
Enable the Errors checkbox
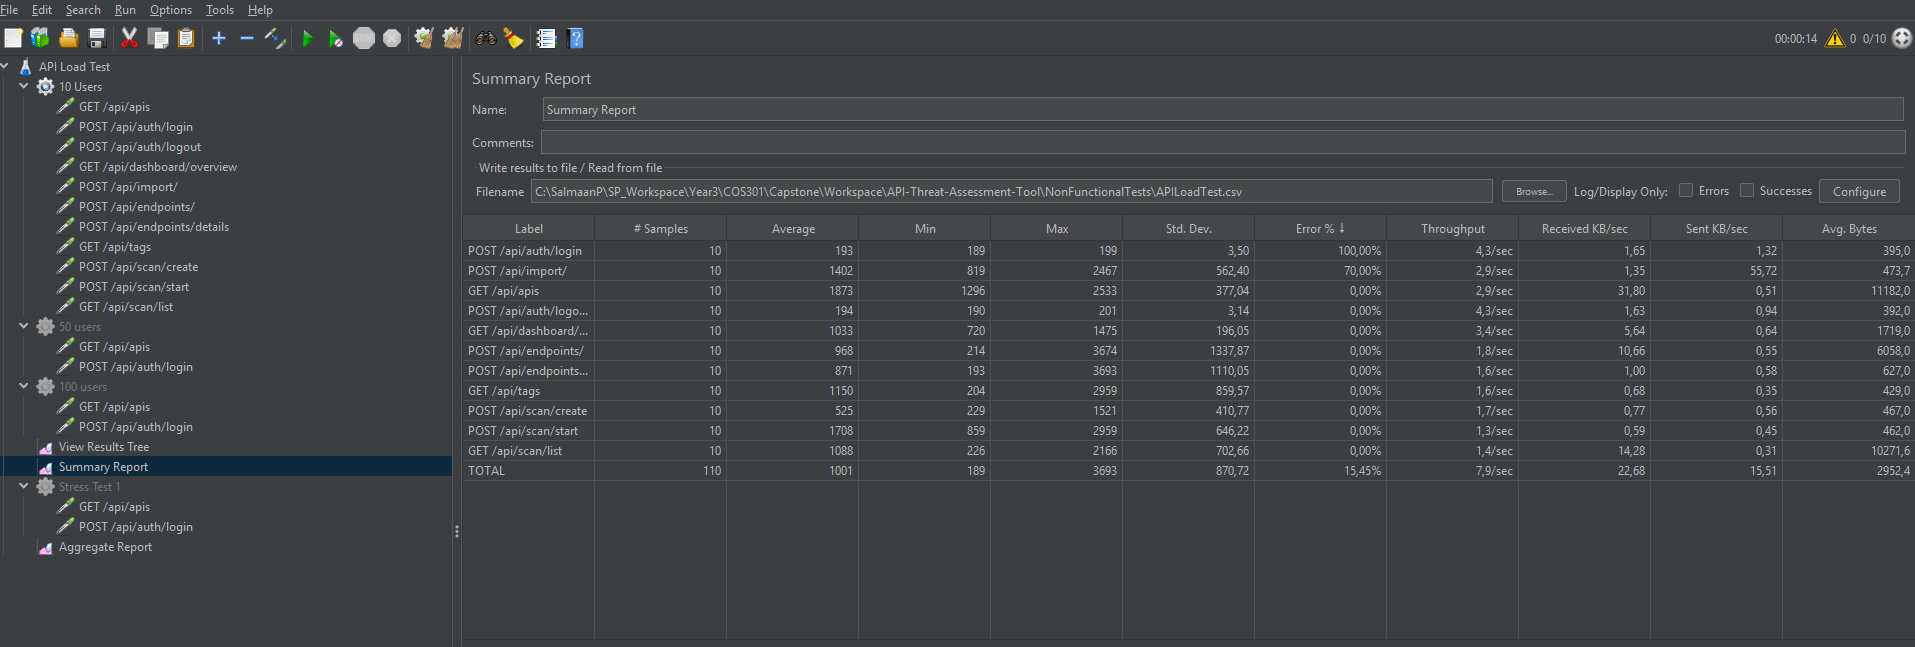coord(1686,190)
